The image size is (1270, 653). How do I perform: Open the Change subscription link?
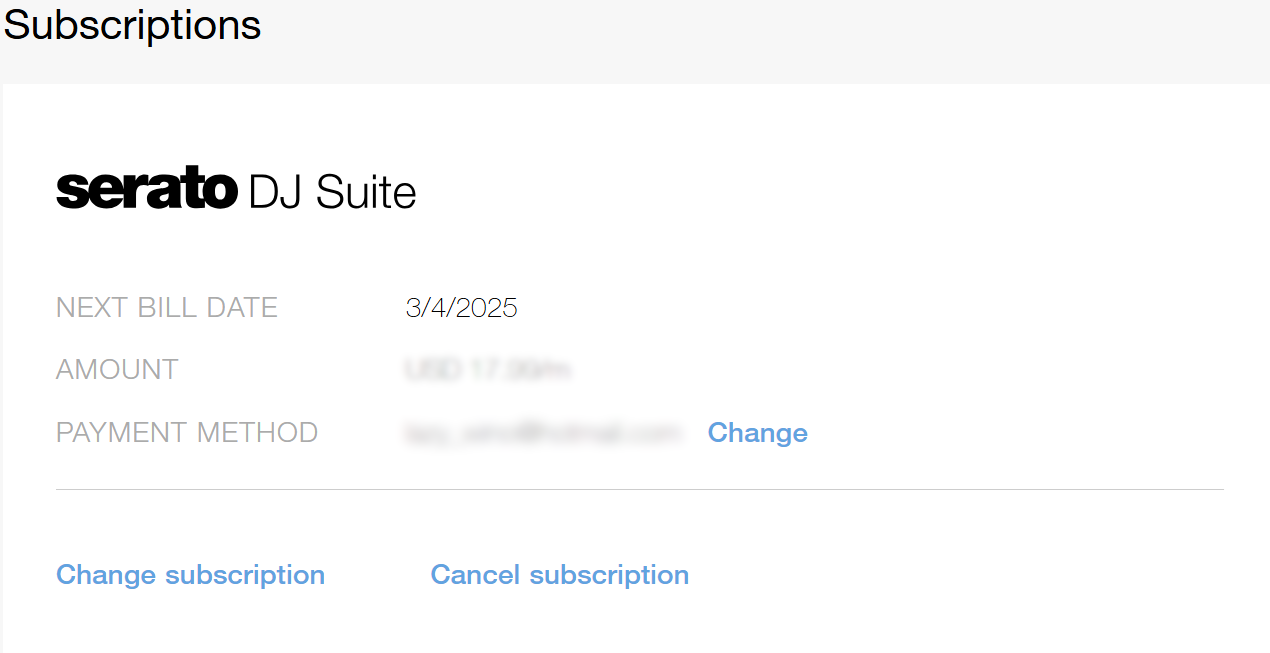(x=190, y=575)
